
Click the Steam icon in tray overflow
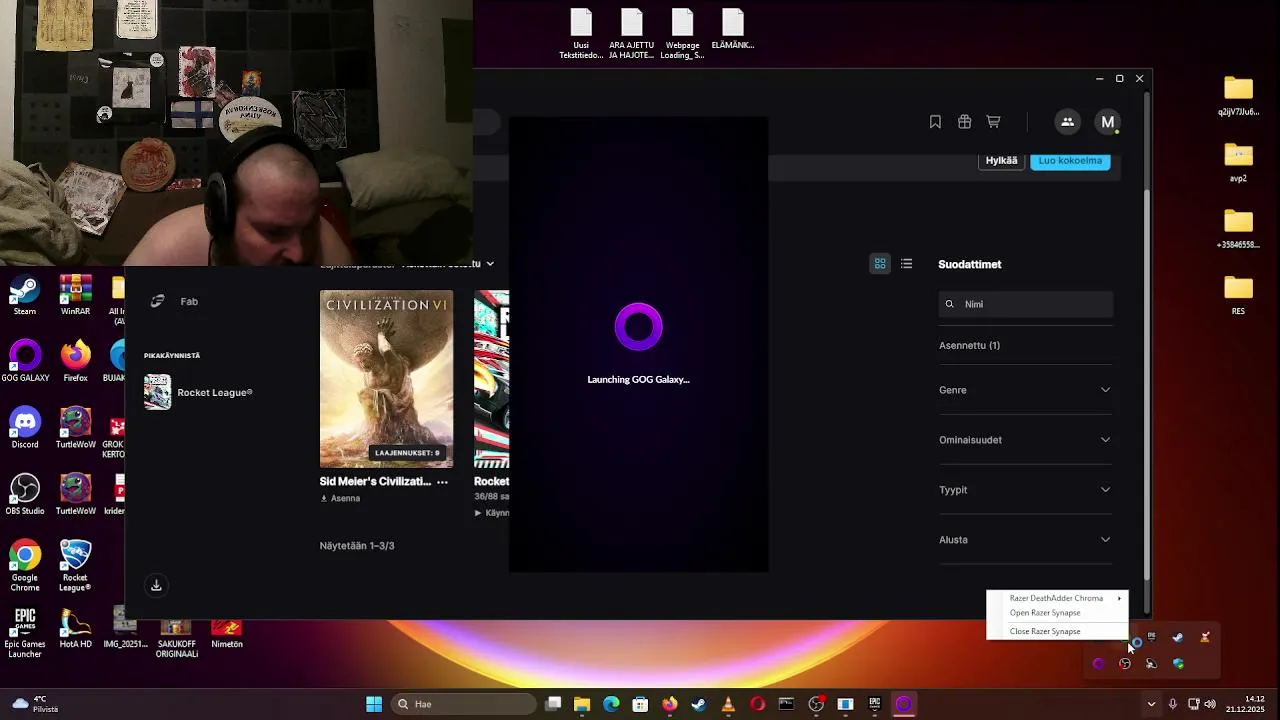pos(1177,637)
